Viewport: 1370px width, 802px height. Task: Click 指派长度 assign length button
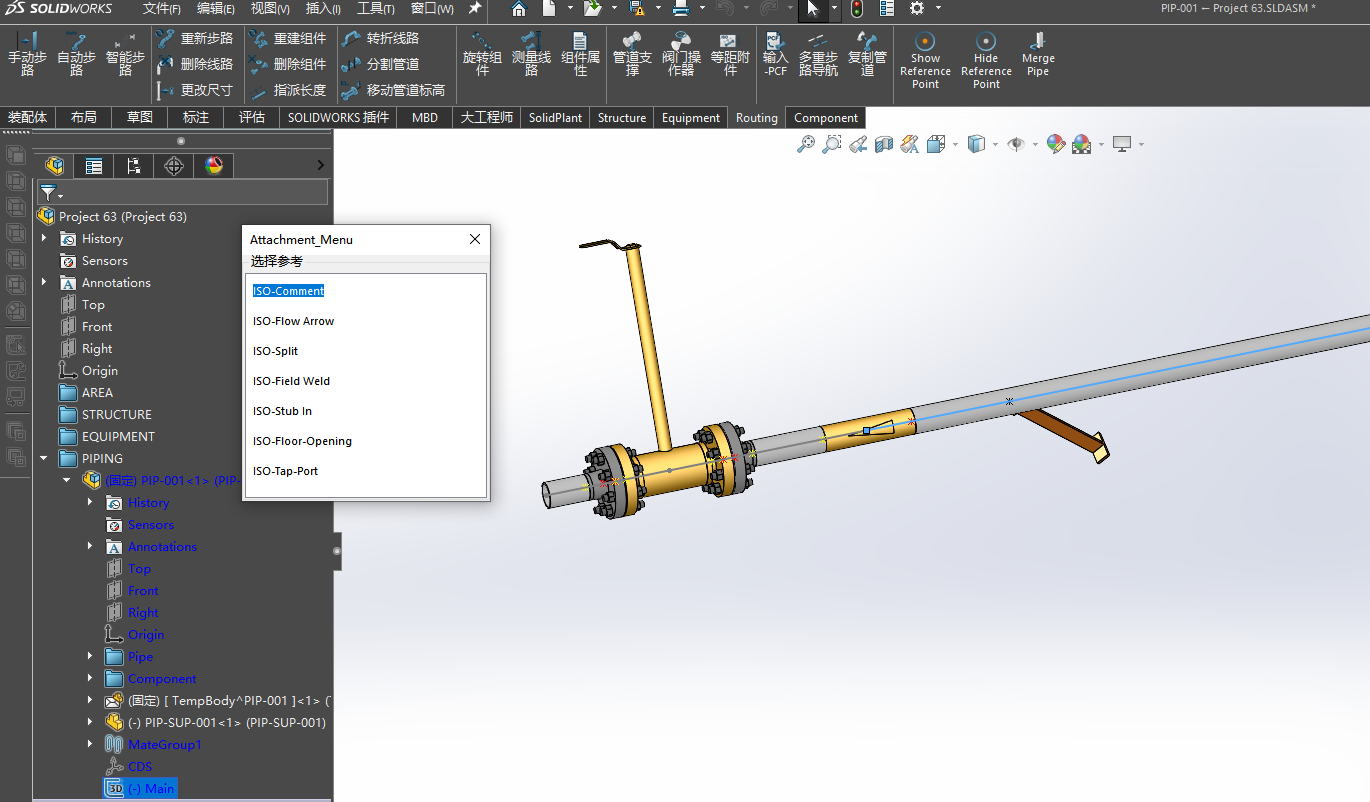pos(287,90)
